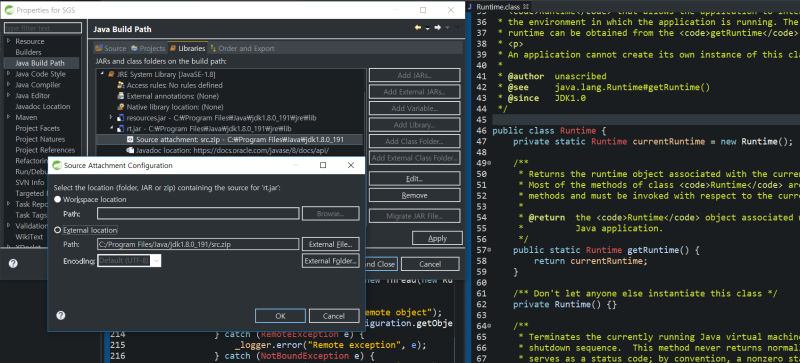
Task: Open the Encoding combo box
Action: point(130,261)
